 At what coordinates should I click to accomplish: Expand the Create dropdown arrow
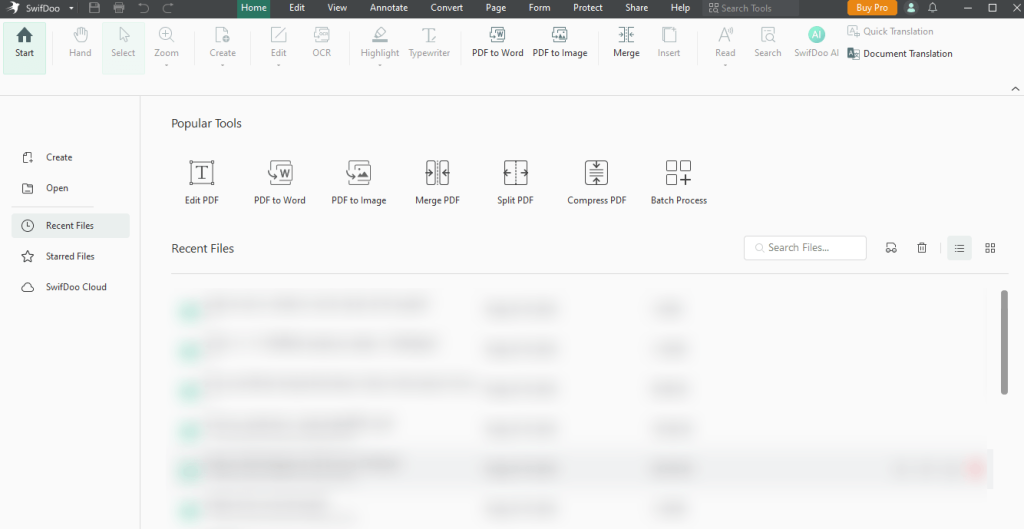(222, 65)
